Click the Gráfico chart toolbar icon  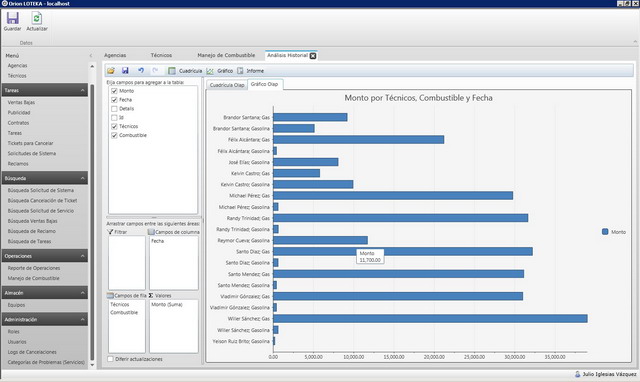pos(210,71)
